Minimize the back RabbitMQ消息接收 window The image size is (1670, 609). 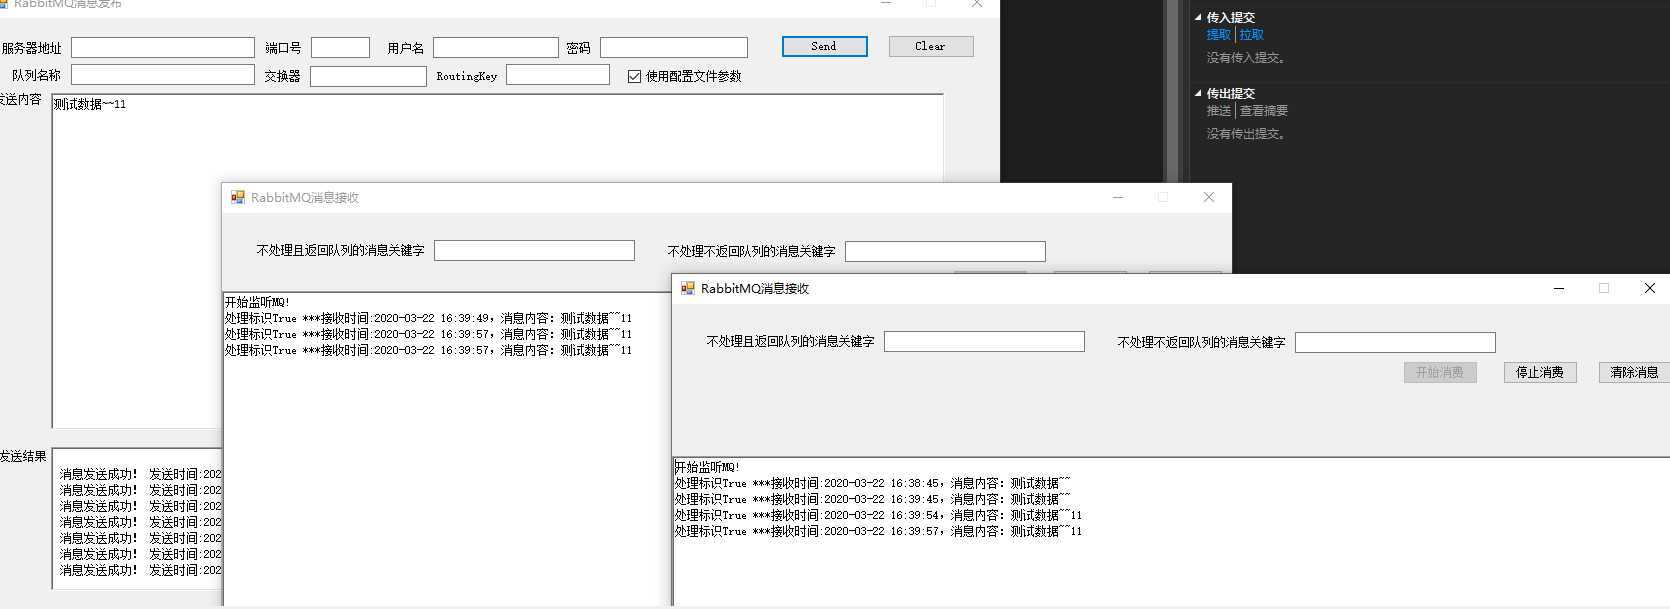point(1118,197)
